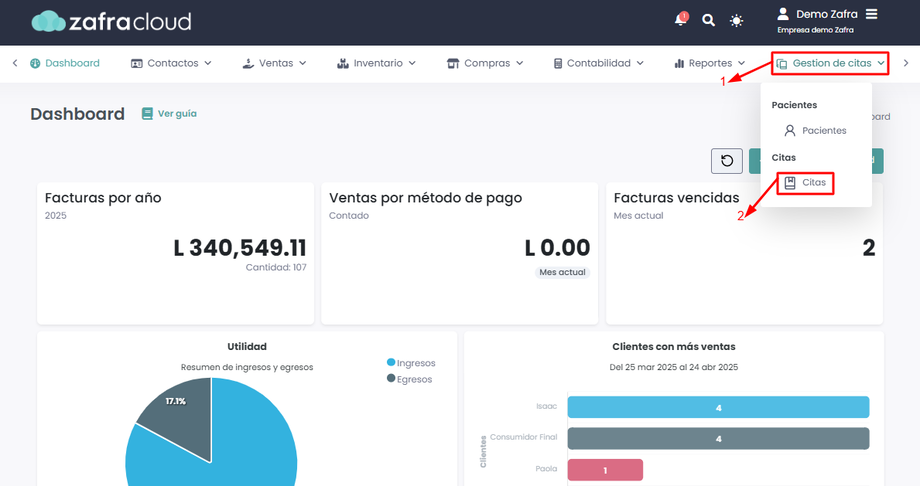Click Gestion de citas menu label
Viewport: 920px width, 486px height.
tap(832, 63)
